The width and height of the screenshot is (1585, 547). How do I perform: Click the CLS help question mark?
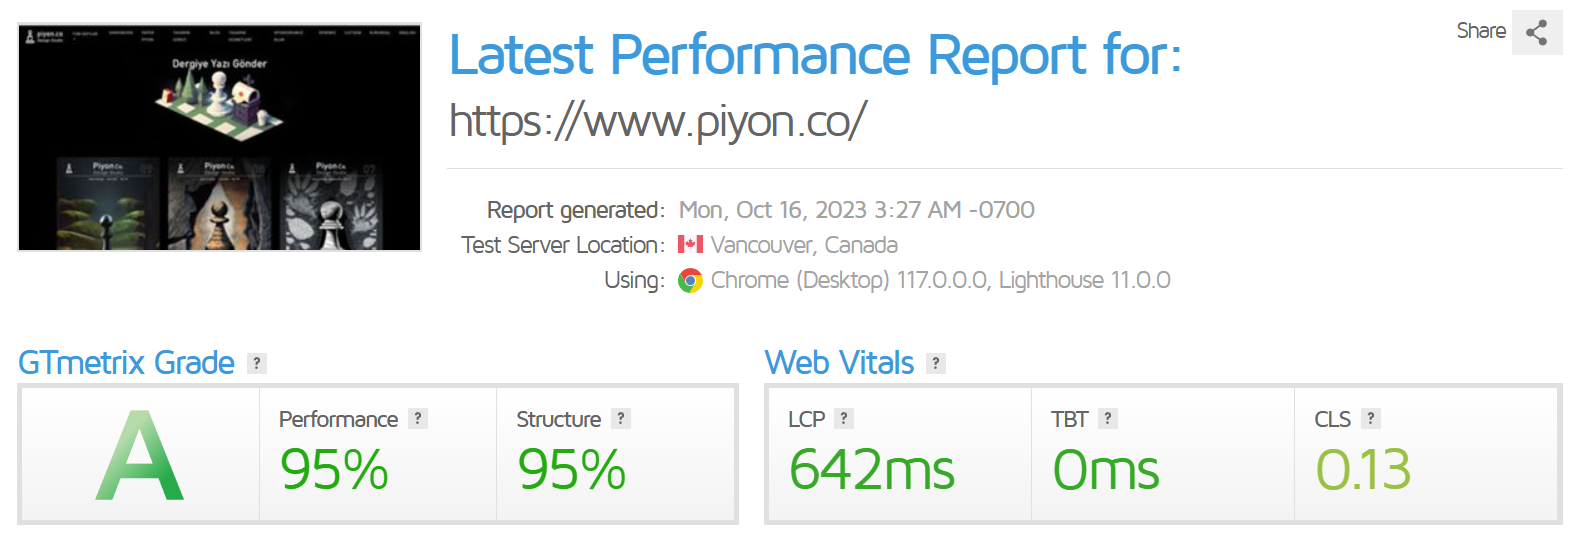(1371, 419)
